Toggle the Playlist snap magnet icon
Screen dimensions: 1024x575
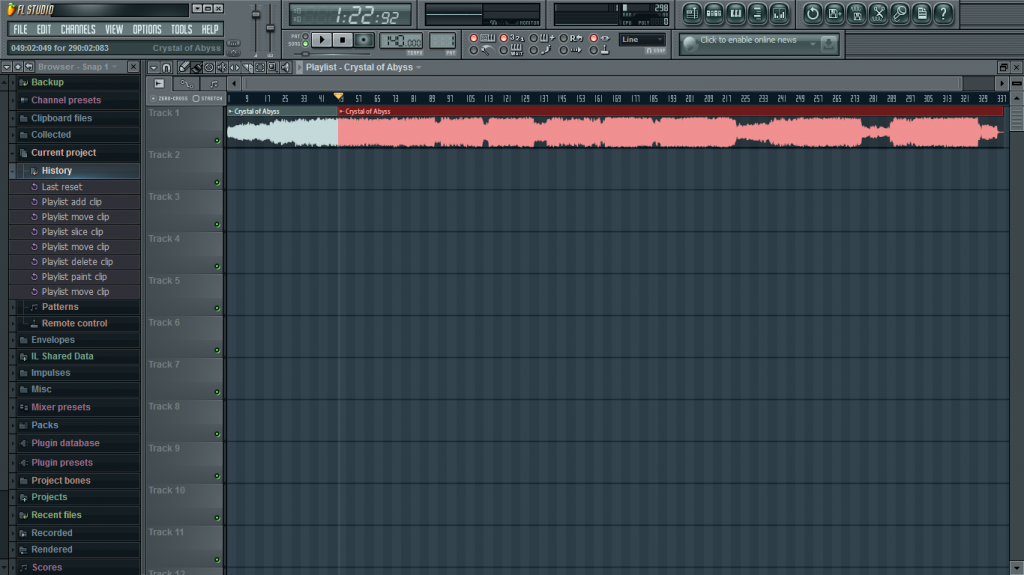[167, 67]
